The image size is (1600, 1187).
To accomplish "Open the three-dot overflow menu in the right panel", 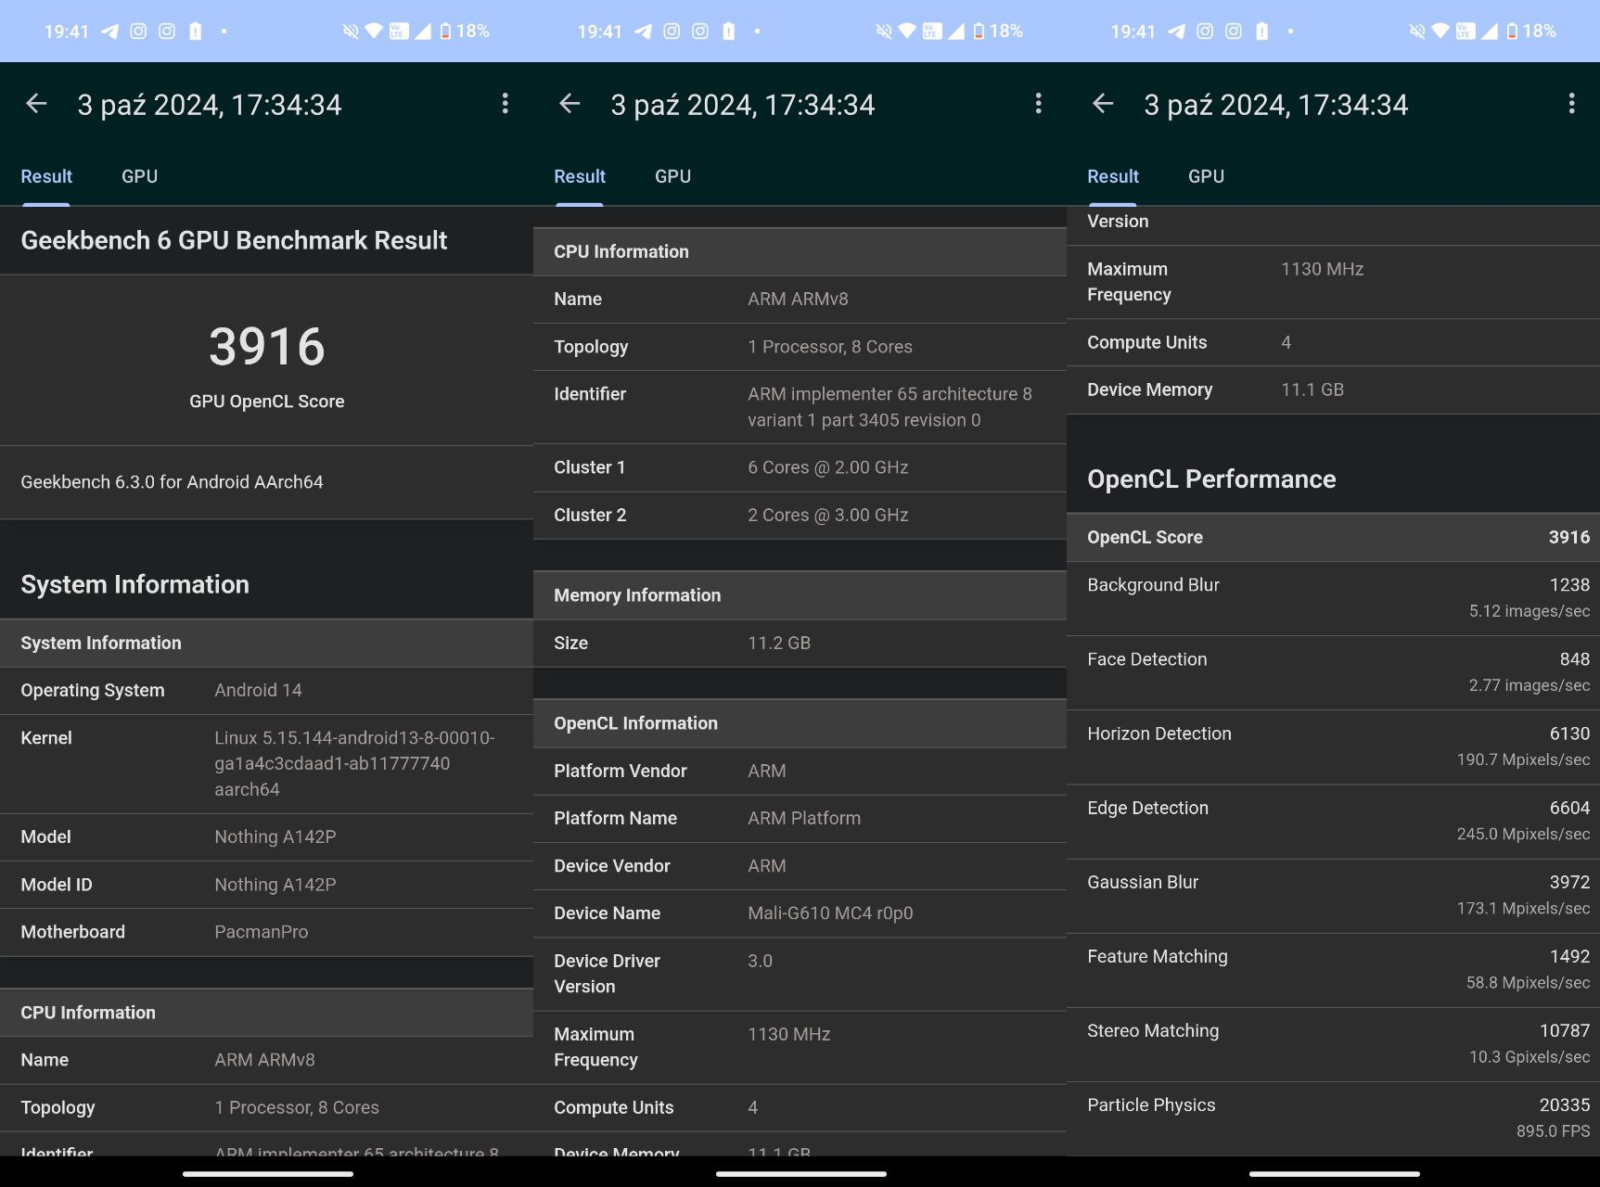I will pyautogui.click(x=1571, y=104).
